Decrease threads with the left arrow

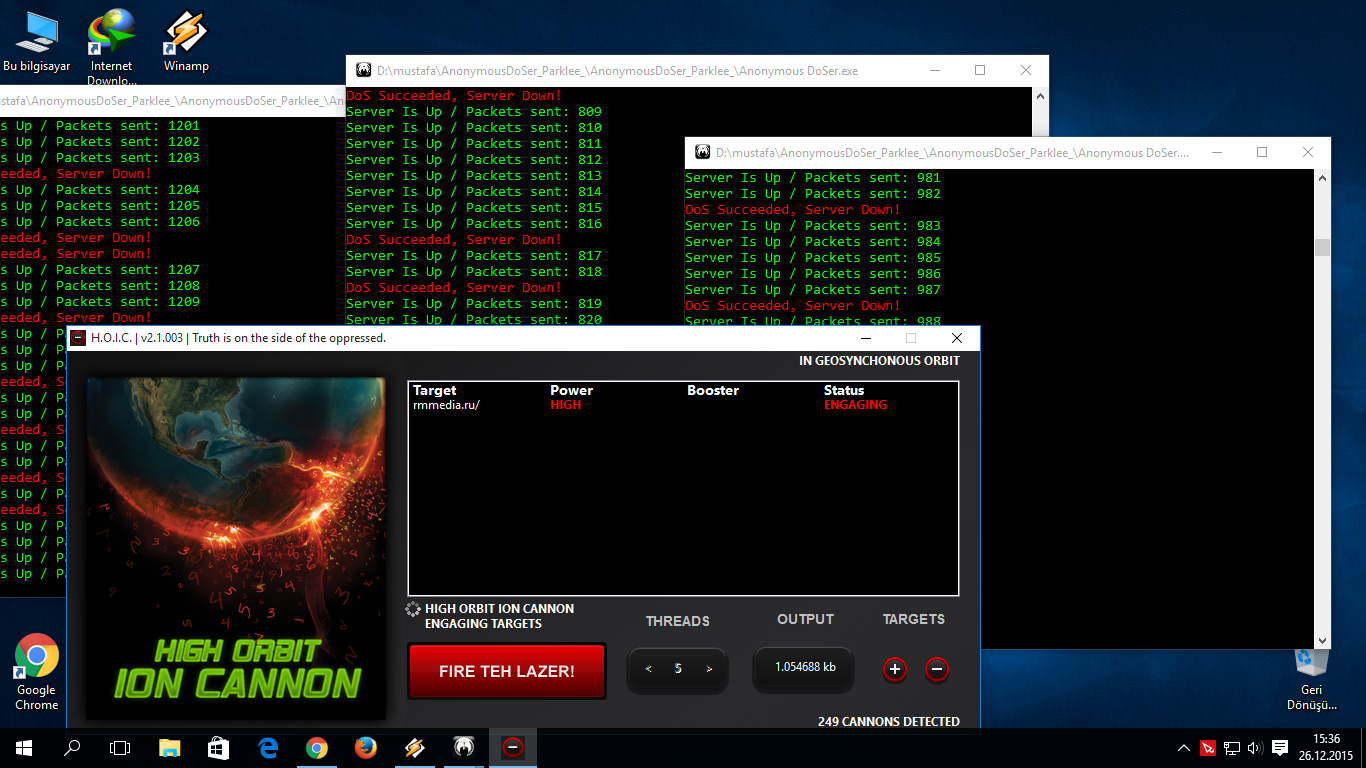(x=649, y=669)
